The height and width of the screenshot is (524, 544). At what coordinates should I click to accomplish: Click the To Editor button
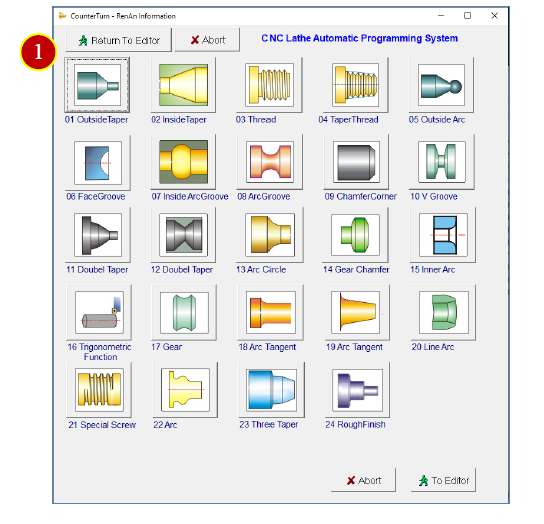click(x=443, y=480)
